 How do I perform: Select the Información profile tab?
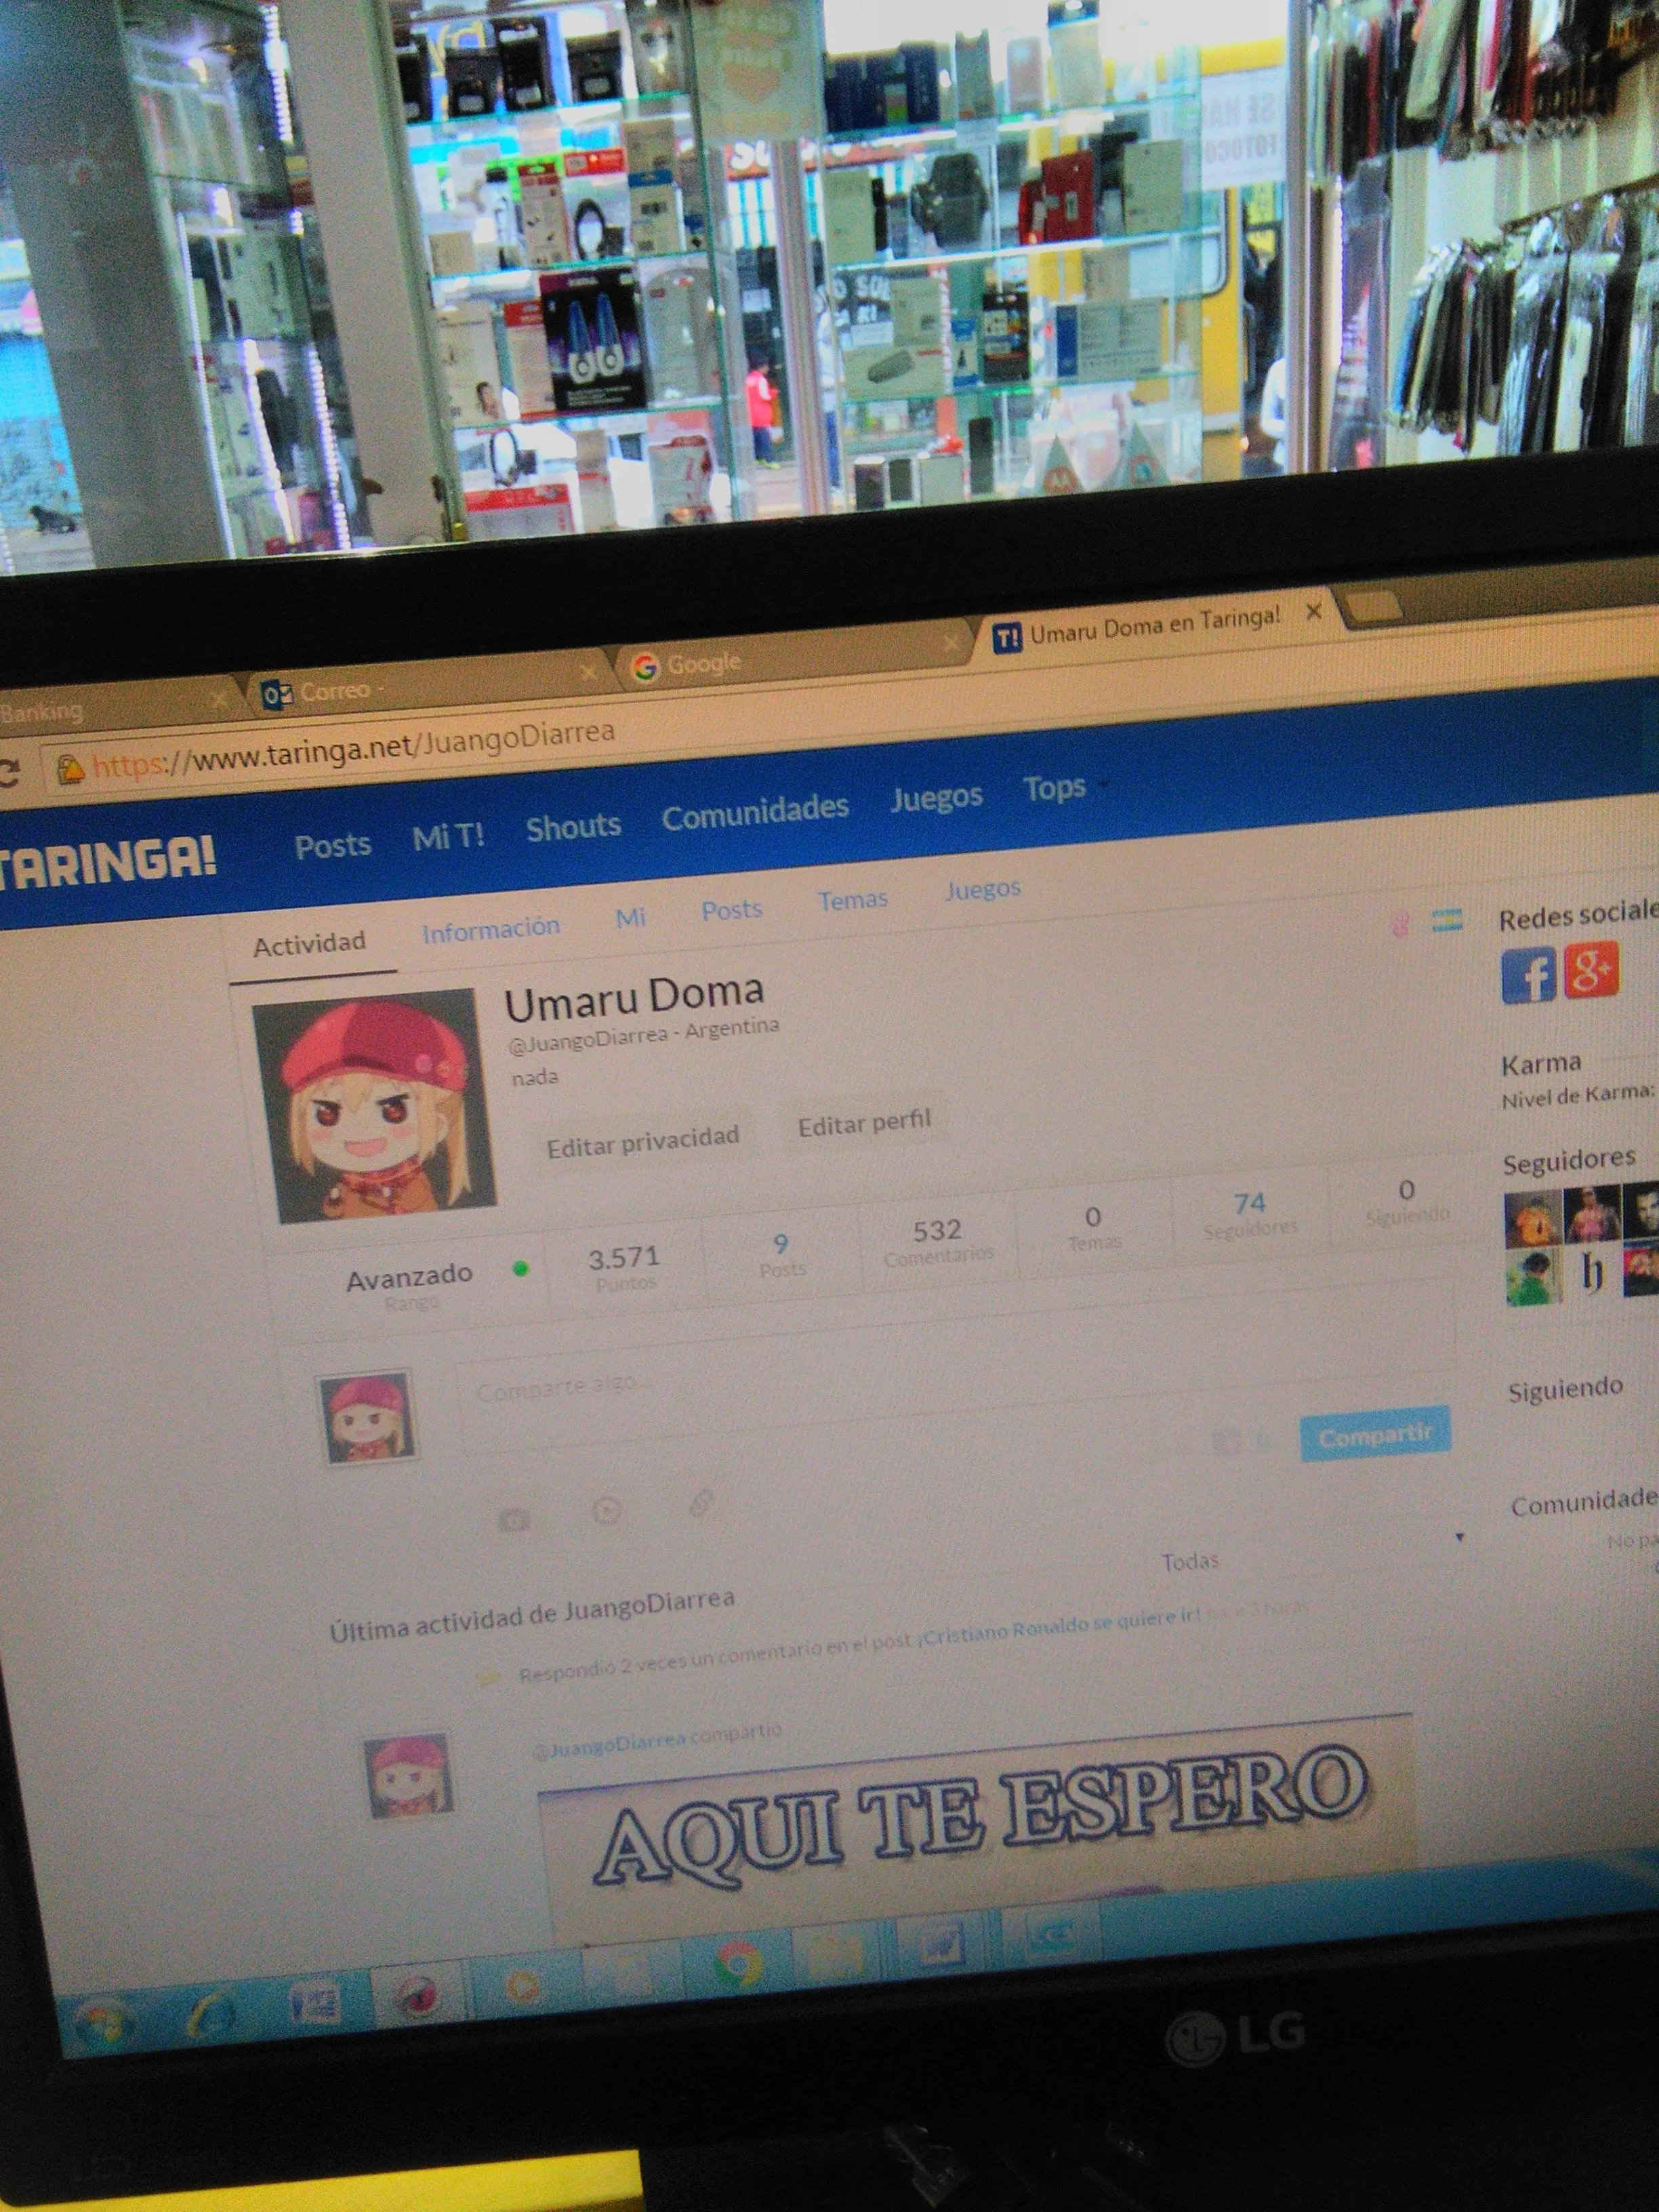(x=491, y=930)
